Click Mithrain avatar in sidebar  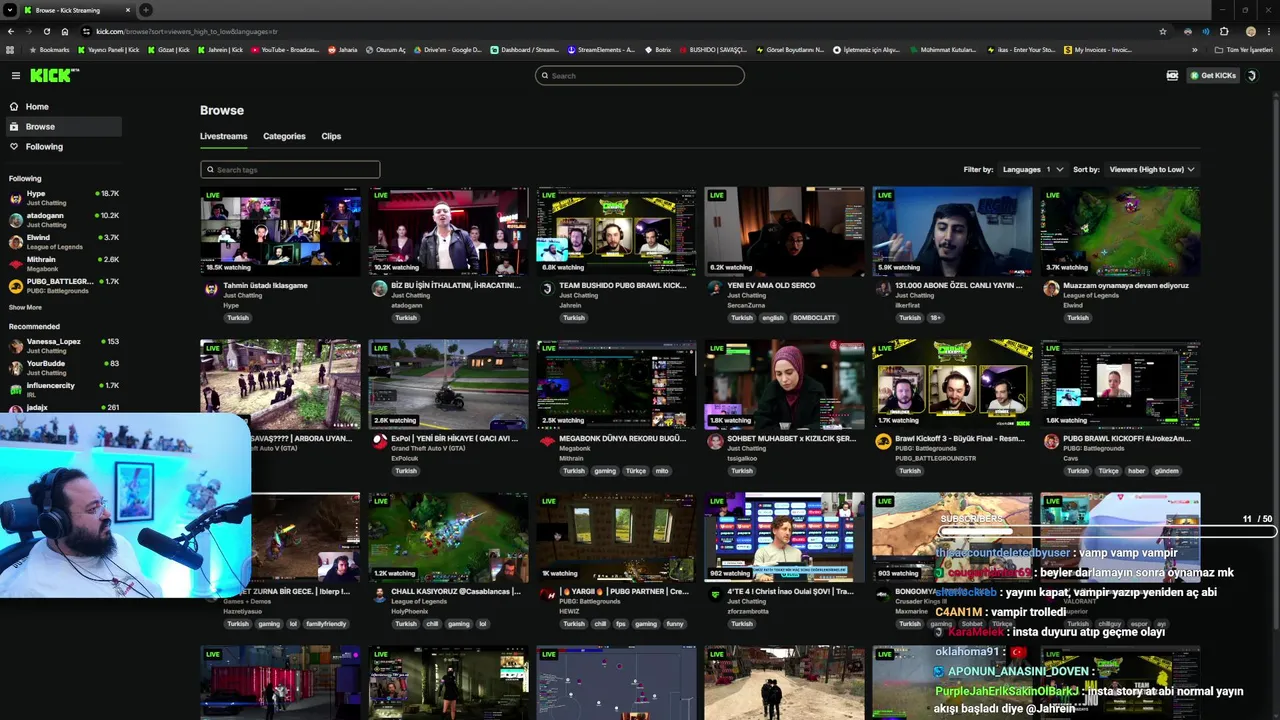16,264
